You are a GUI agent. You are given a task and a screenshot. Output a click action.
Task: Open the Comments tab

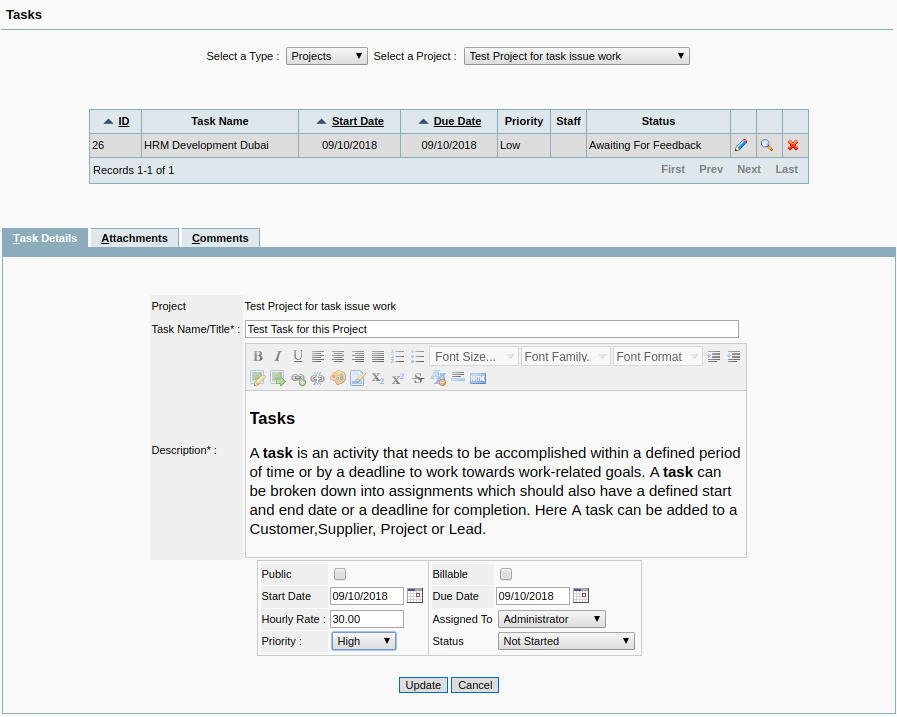pos(220,238)
